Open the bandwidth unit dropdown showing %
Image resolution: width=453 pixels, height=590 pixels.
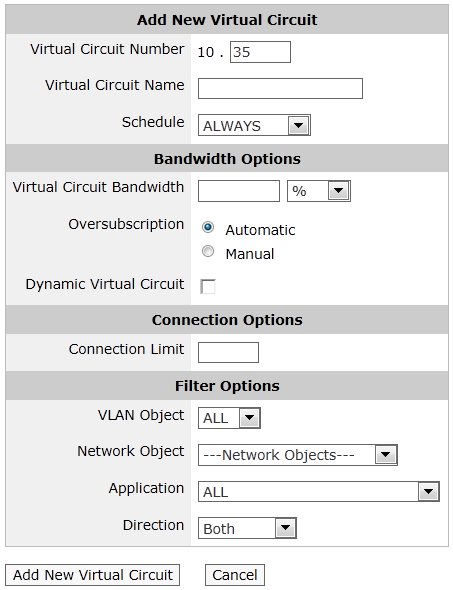pyautogui.click(x=319, y=191)
